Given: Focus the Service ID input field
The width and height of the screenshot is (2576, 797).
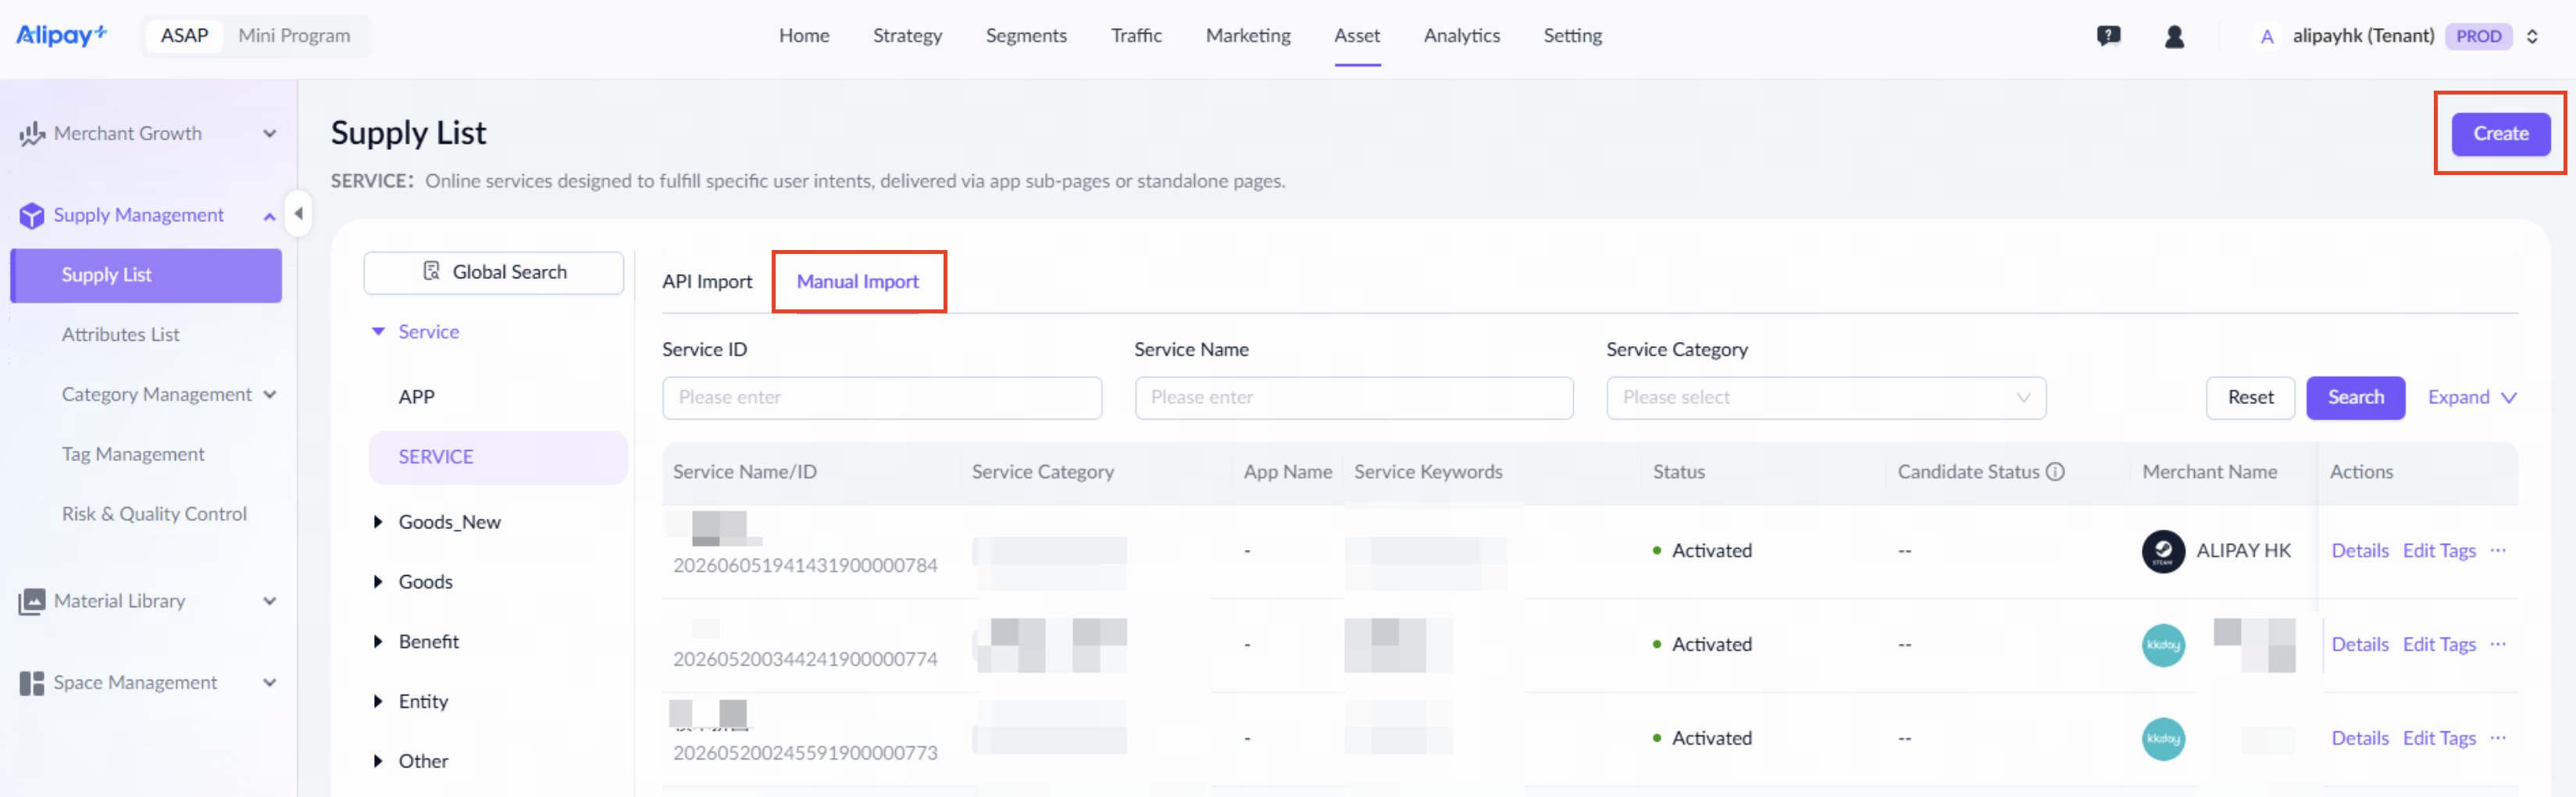Looking at the screenshot, I should pos(882,397).
